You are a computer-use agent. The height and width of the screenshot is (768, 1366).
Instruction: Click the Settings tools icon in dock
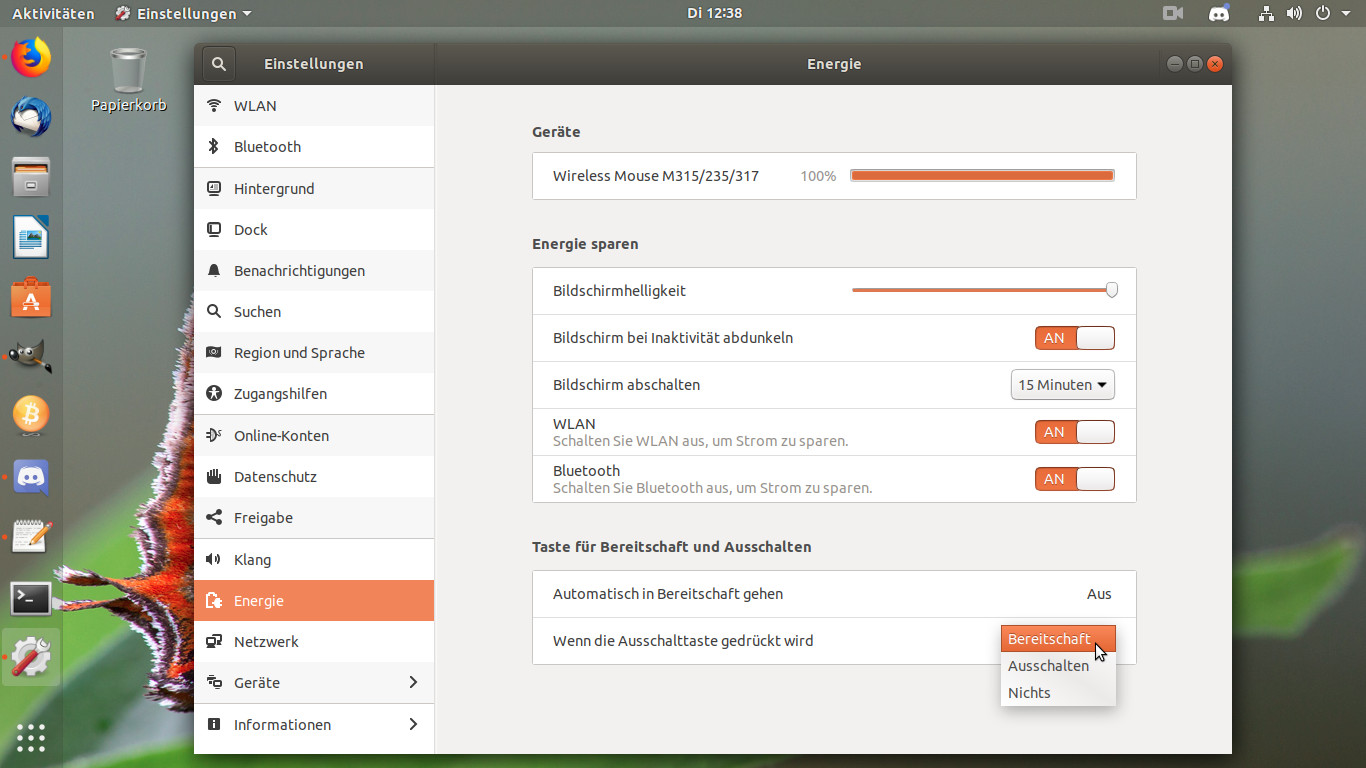point(31,657)
